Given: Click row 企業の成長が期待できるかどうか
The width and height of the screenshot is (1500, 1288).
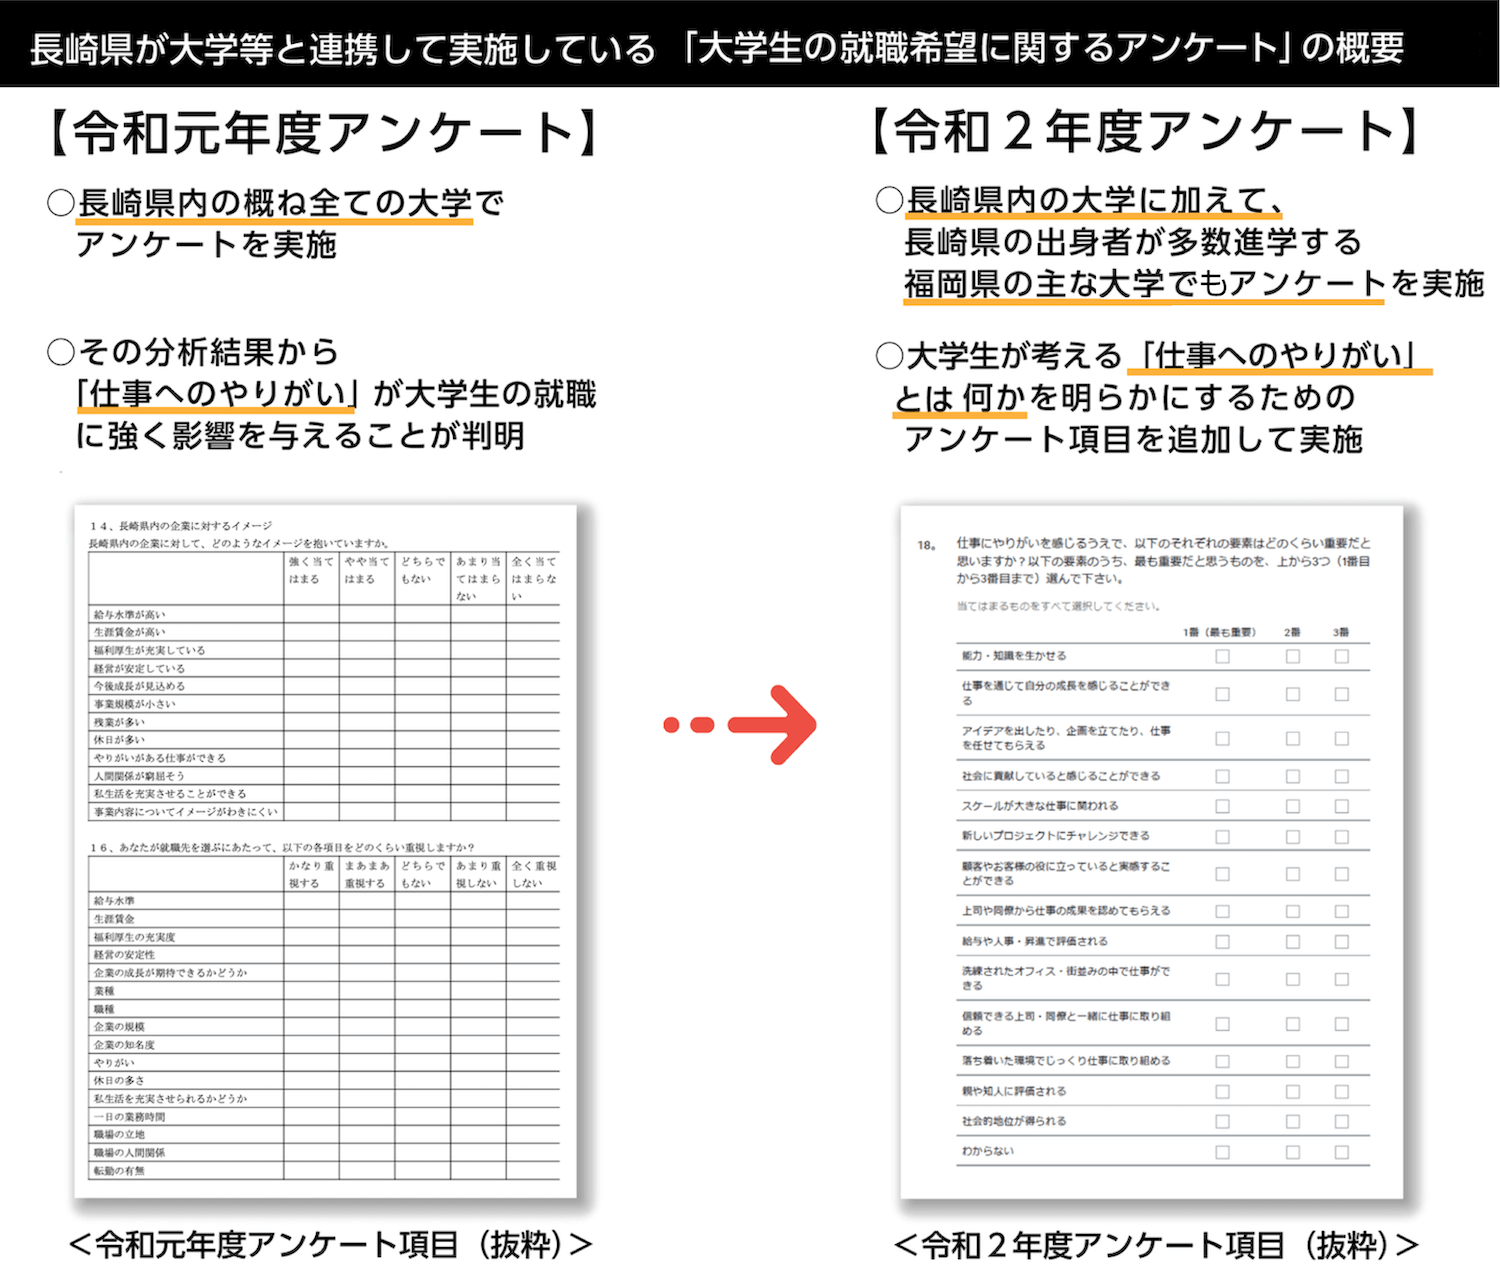Looking at the screenshot, I should click(324, 973).
